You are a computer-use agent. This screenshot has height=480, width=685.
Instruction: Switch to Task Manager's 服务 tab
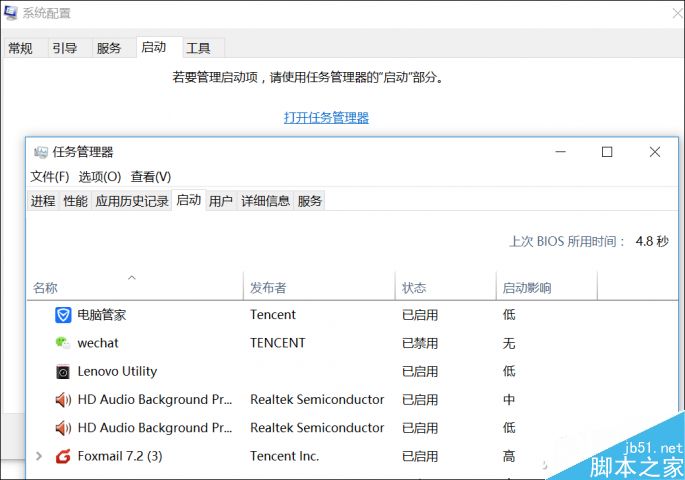coord(310,201)
